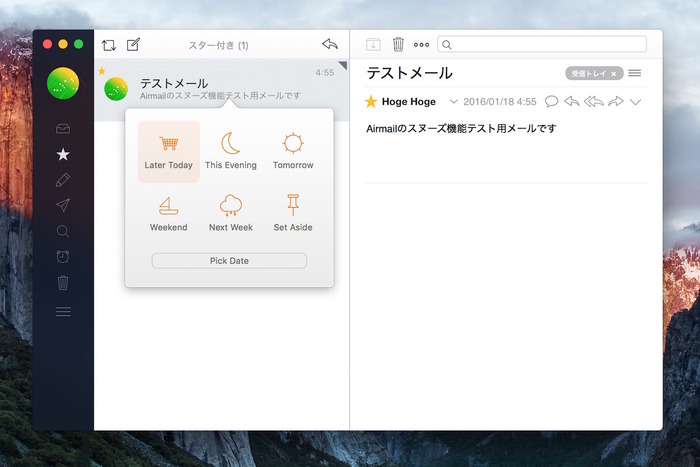Screen dimensions: 700x467
Task: Reply all with double-arrow icon
Action: 594,101
